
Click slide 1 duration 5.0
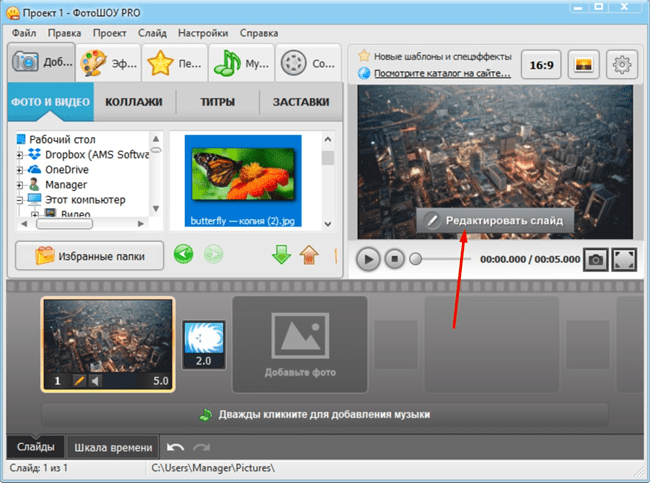161,381
